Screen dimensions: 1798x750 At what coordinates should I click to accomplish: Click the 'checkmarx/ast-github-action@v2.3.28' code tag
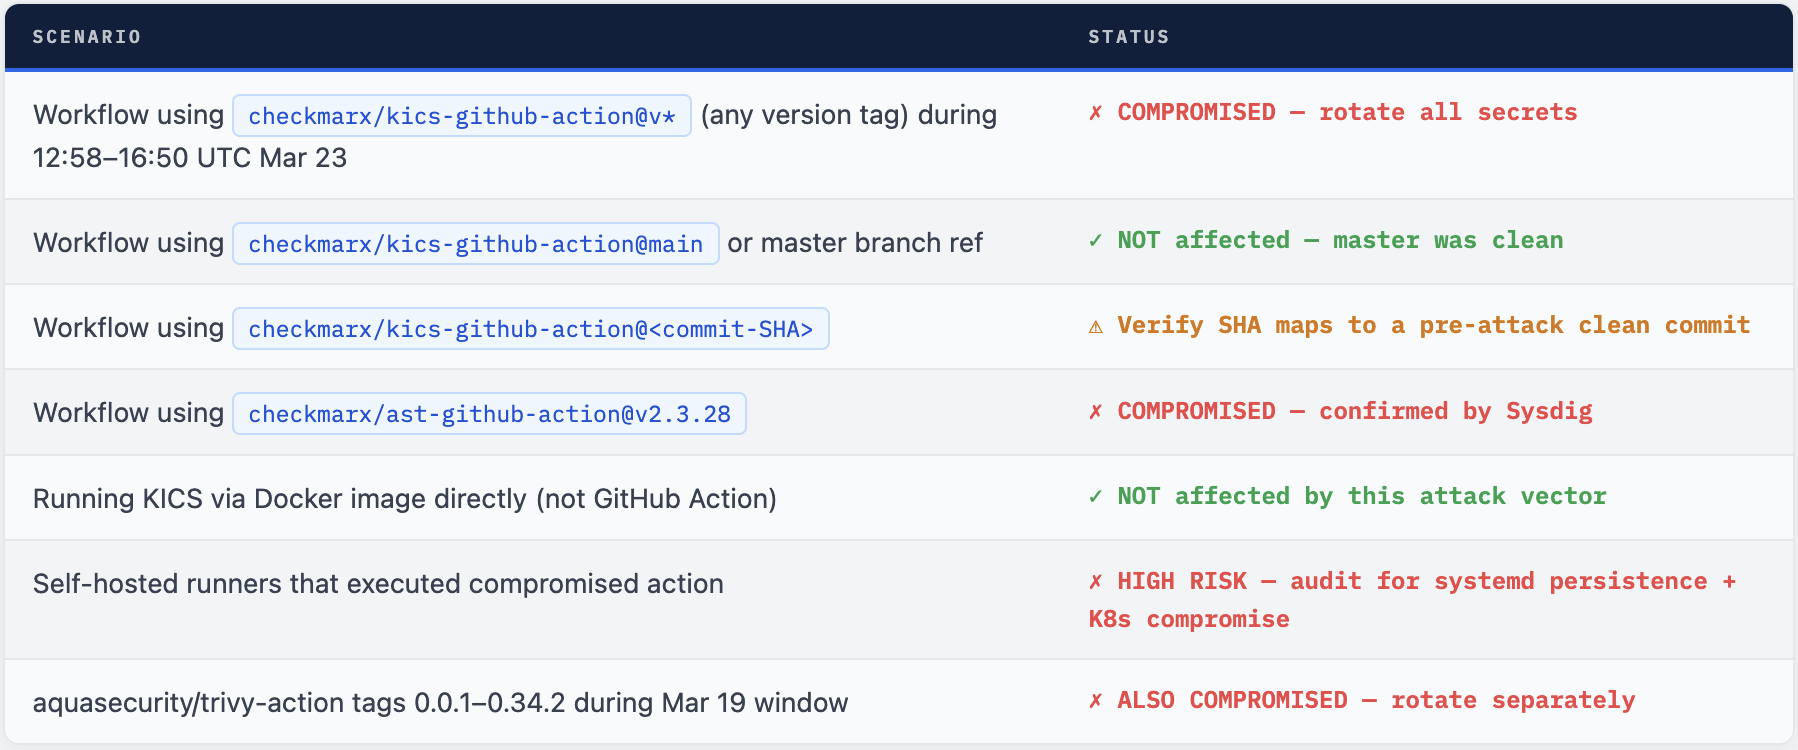pyautogui.click(x=490, y=414)
